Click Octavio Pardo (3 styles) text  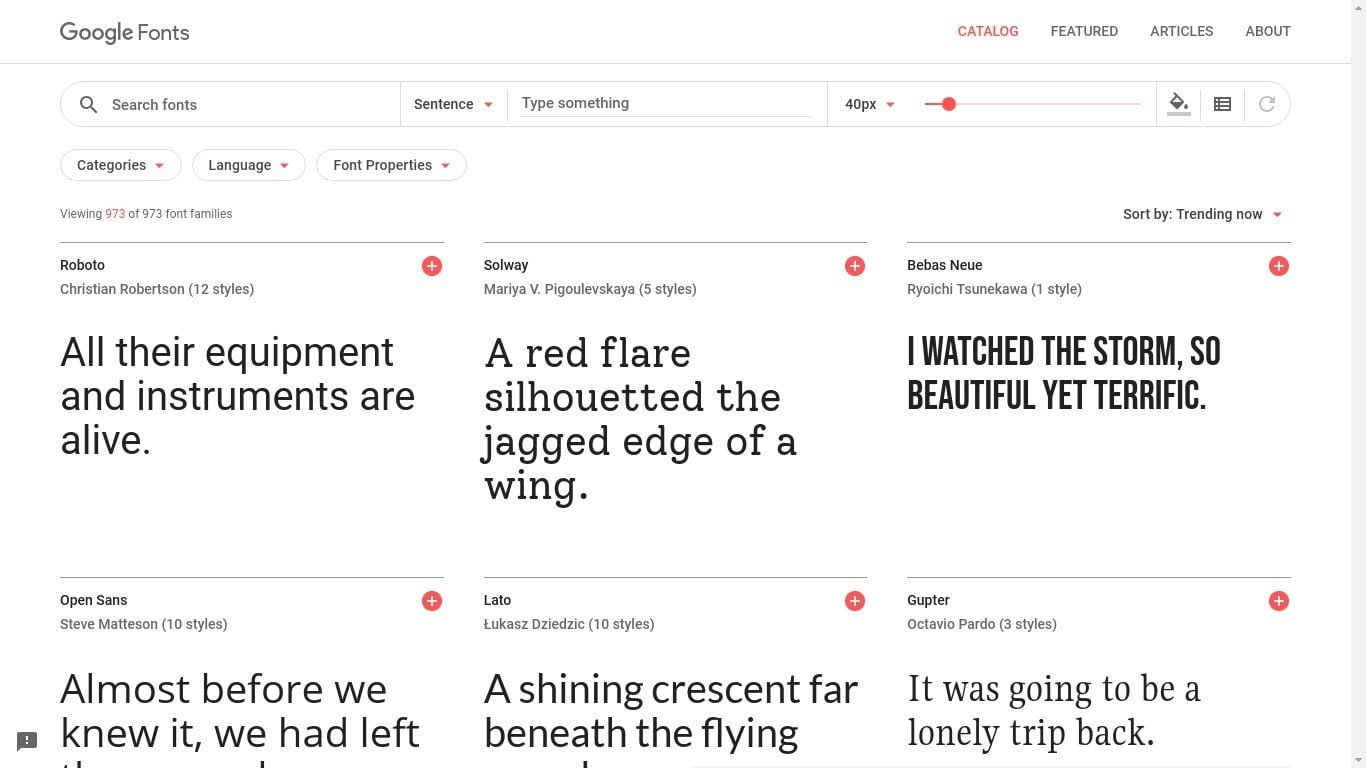pos(982,624)
